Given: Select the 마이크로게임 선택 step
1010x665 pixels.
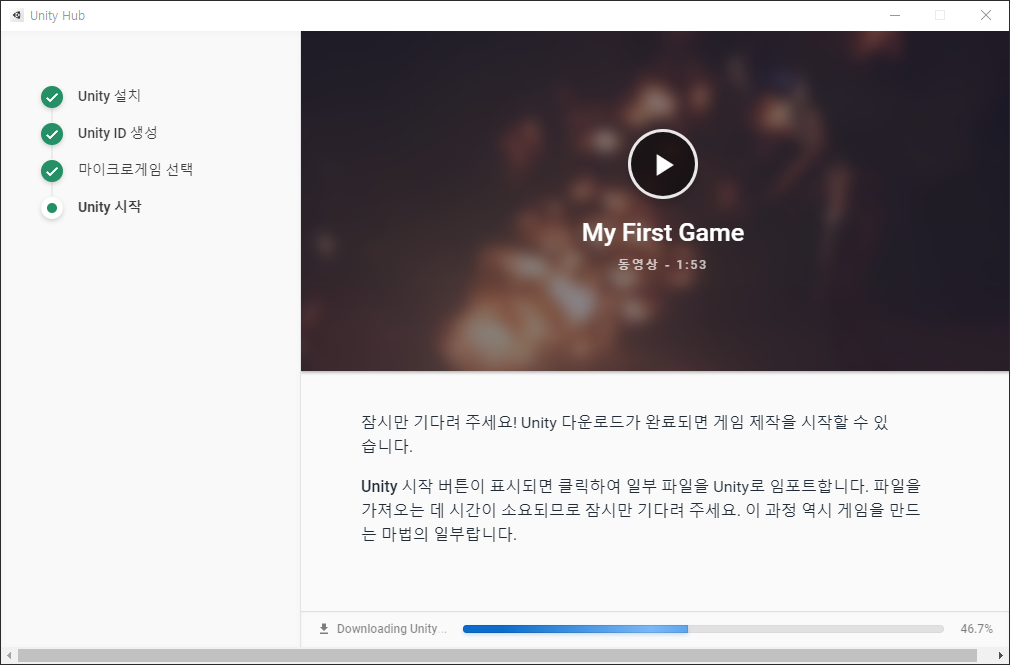Looking at the screenshot, I should tap(135, 170).
